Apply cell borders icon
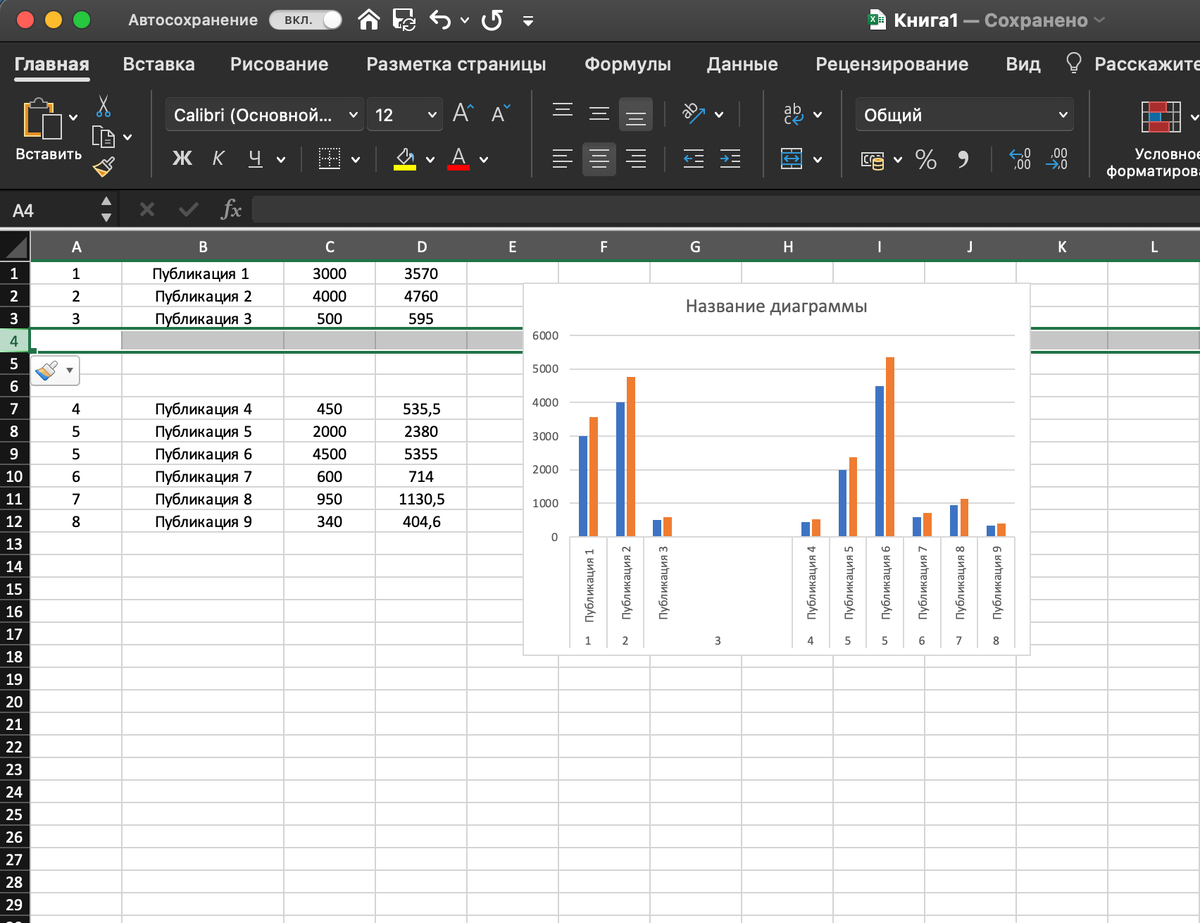 [330, 159]
